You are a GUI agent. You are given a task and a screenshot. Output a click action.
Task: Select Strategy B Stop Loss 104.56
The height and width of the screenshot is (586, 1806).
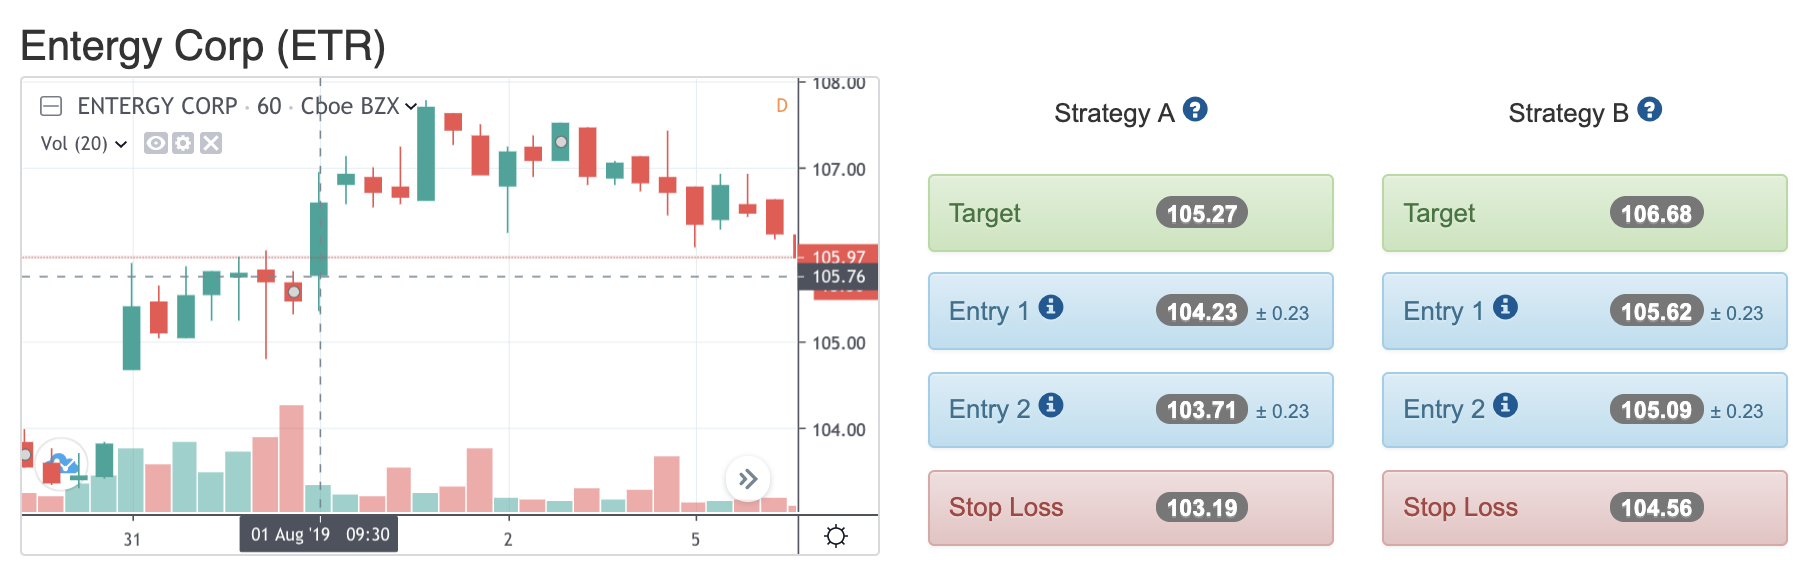pos(1585,508)
